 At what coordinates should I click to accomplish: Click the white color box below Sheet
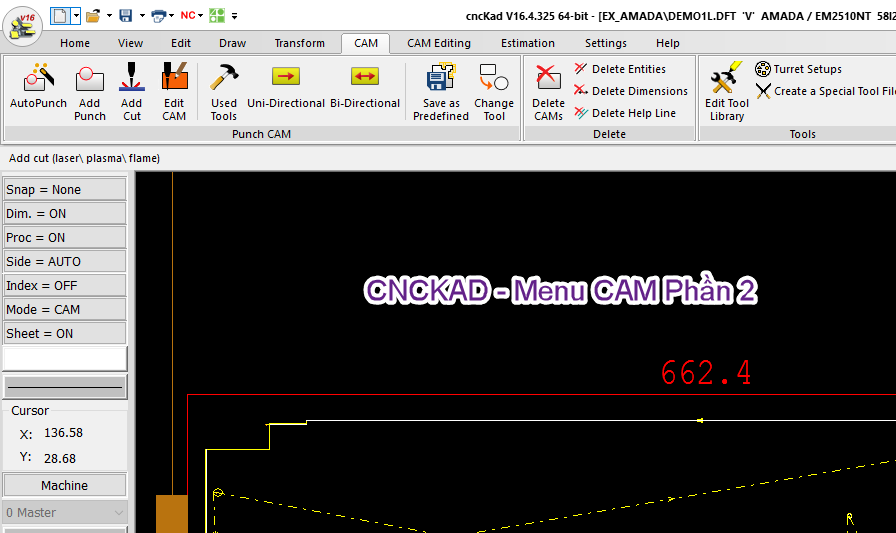pyautogui.click(x=65, y=359)
